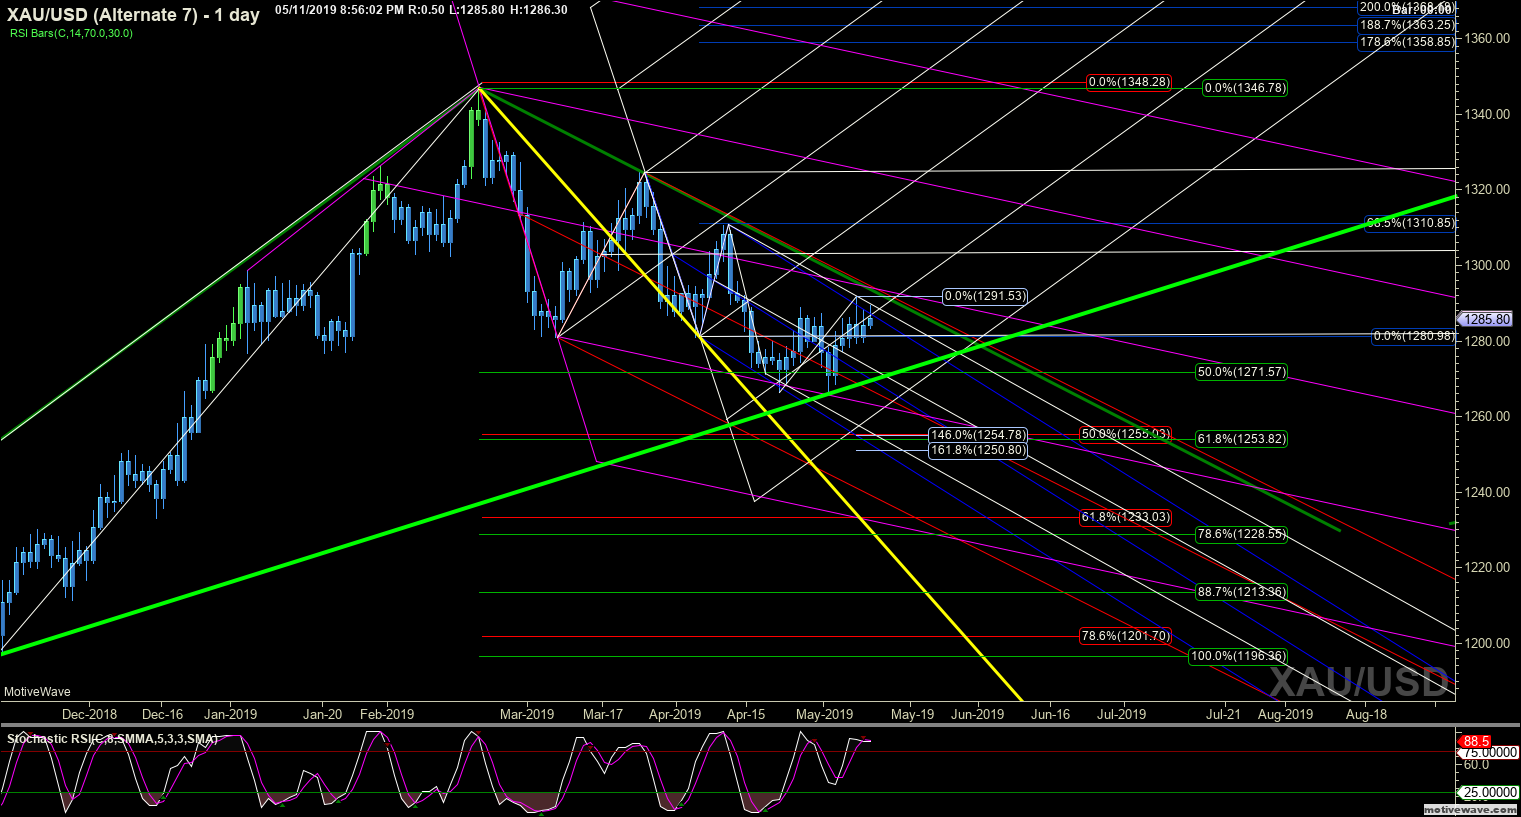Select Aug-18 on the time axis
1521x817 pixels.
pyautogui.click(x=1366, y=714)
